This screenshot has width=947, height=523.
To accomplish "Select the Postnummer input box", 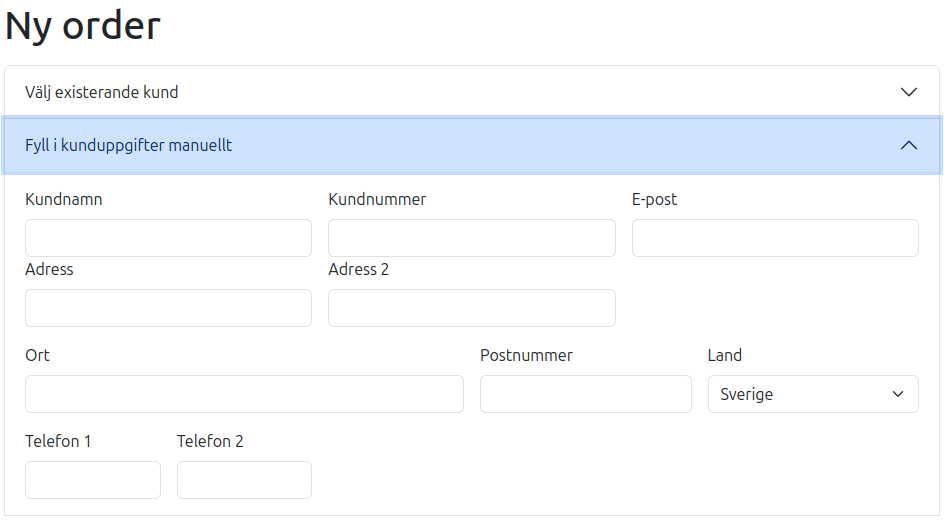I will [x=585, y=394].
